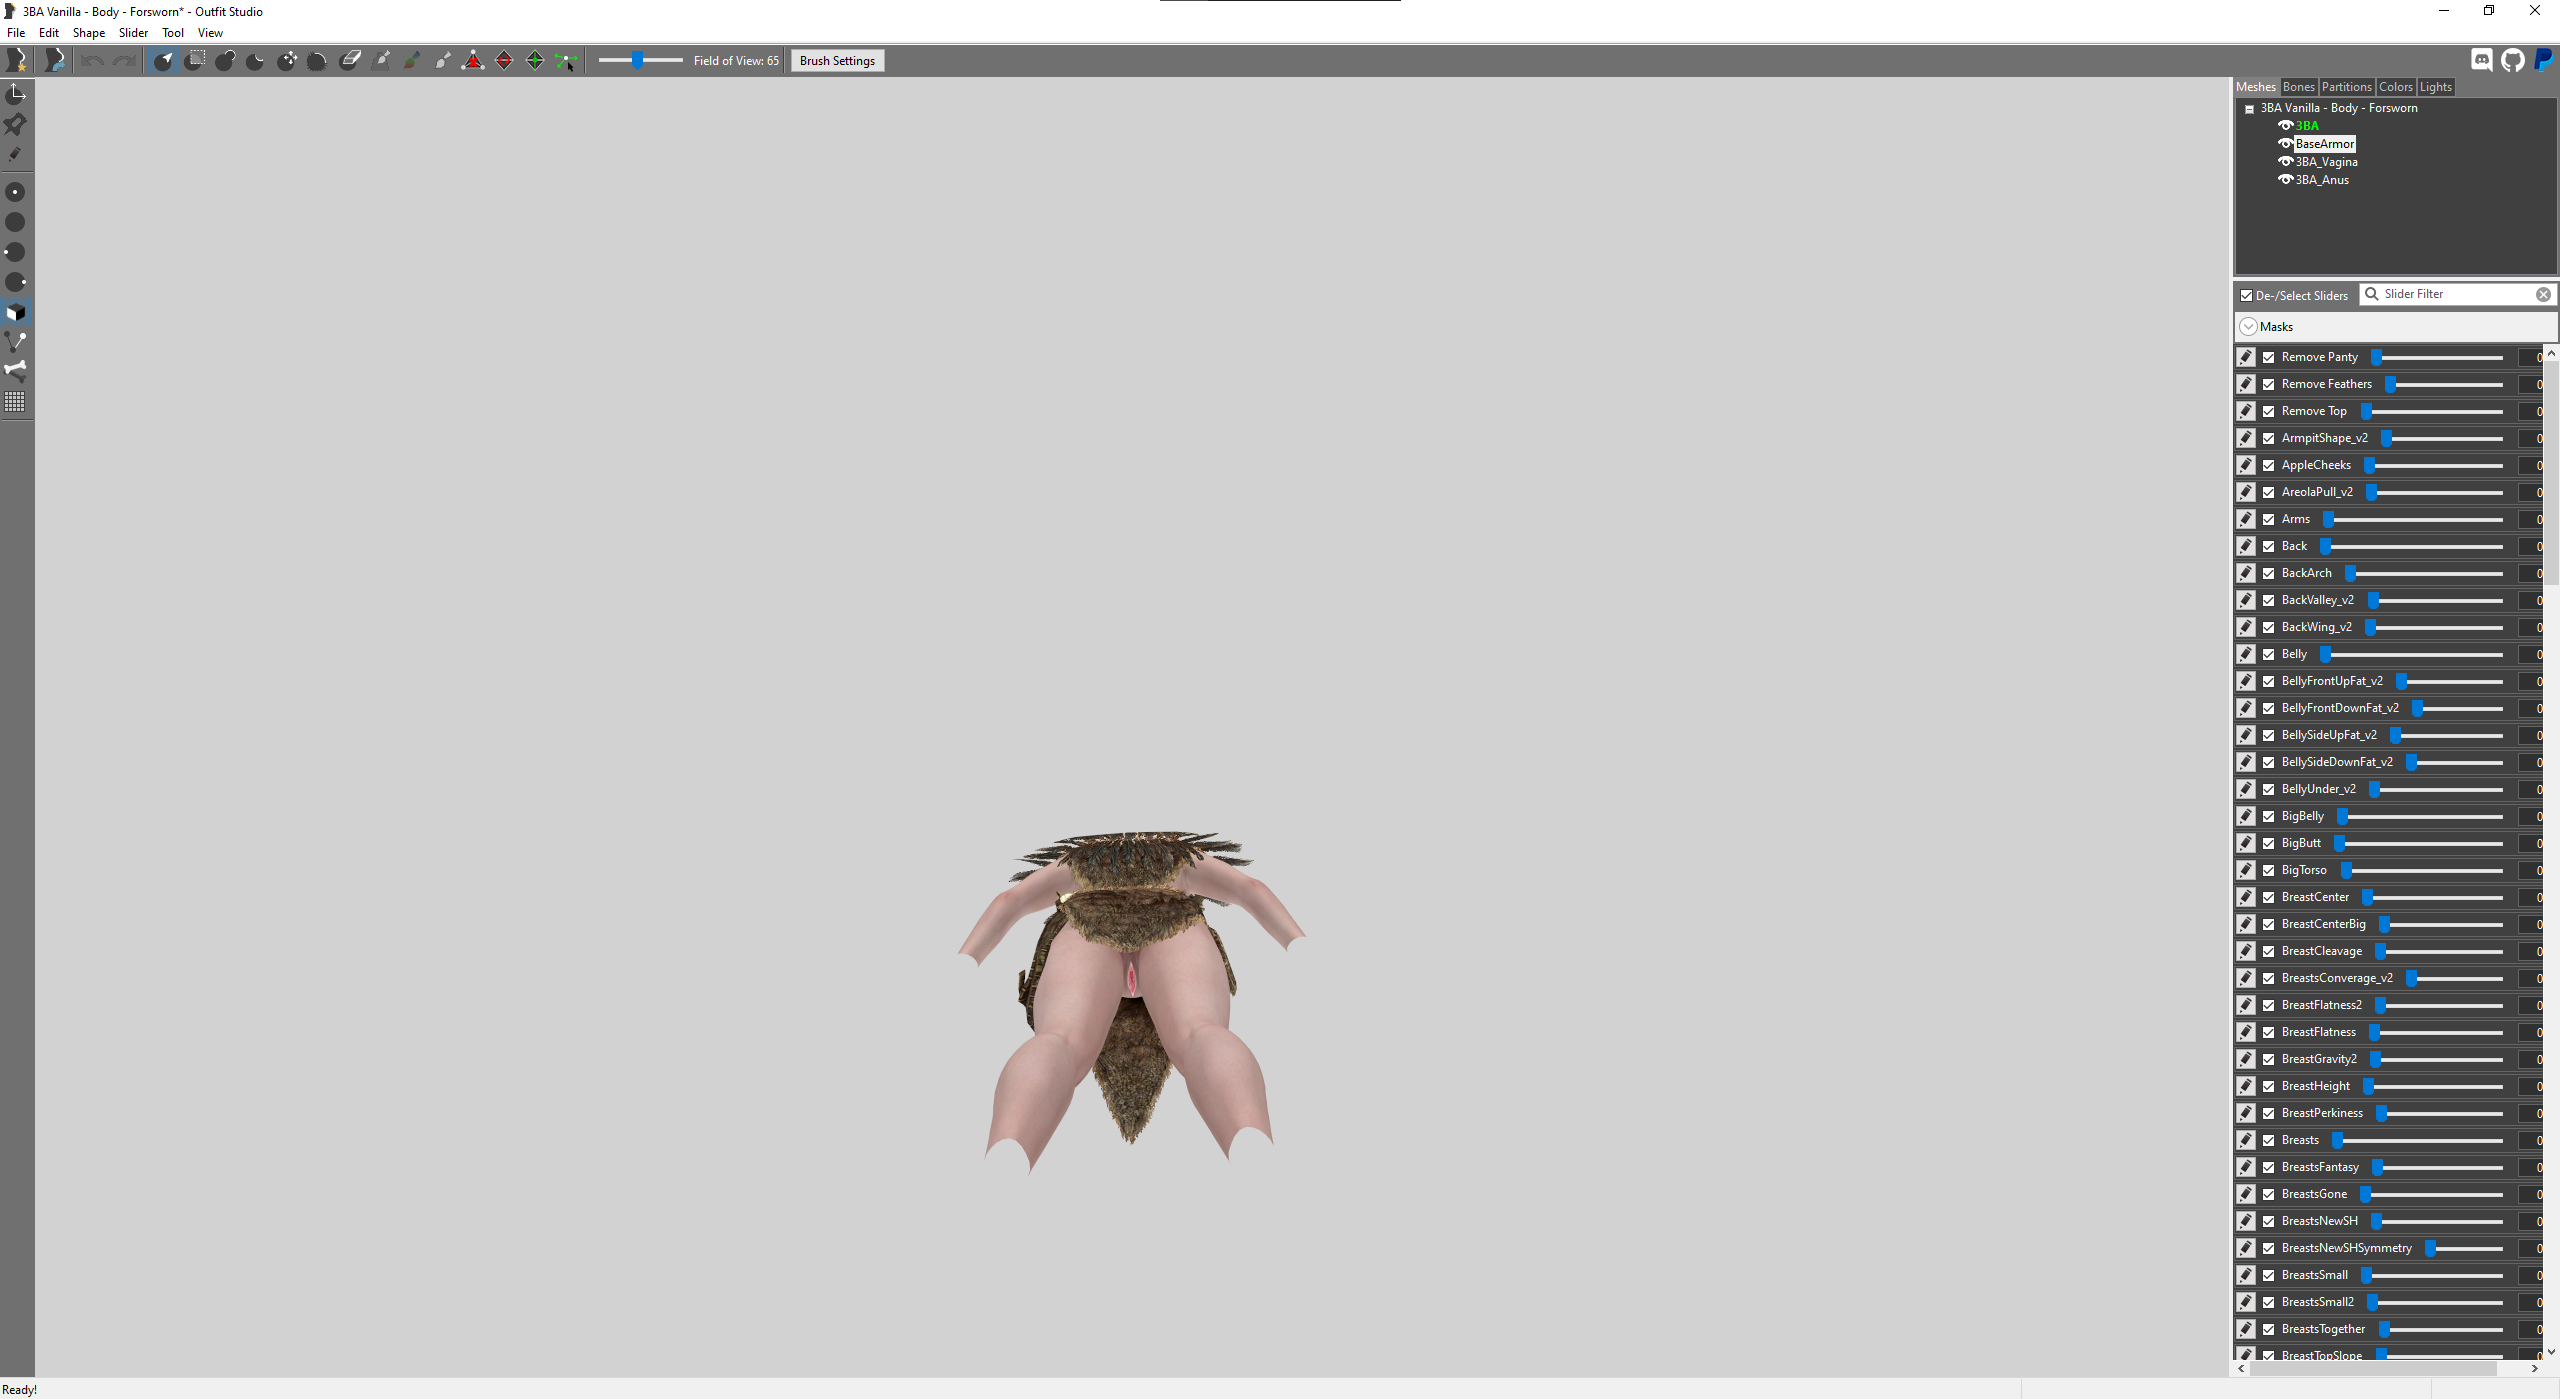Select the dashed-rectangle mask brush tool
This screenshot has height=1399, width=2560.
click(196, 61)
